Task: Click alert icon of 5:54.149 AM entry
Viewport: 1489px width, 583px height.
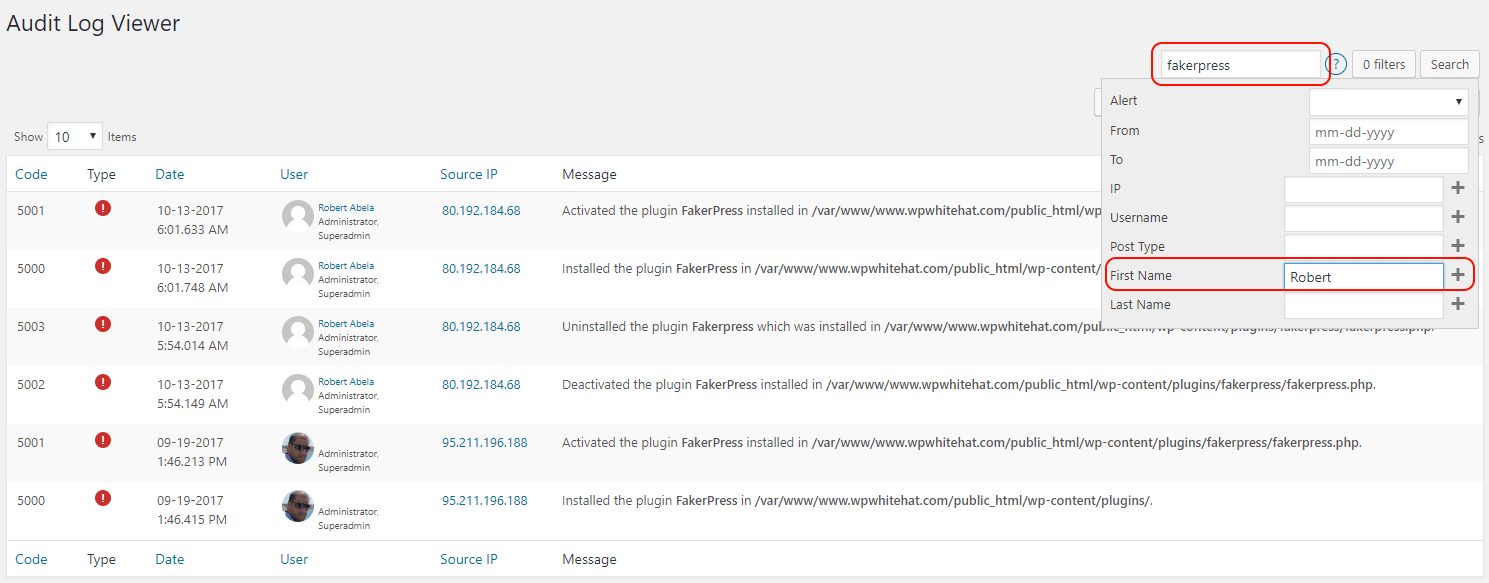Action: 102,382
